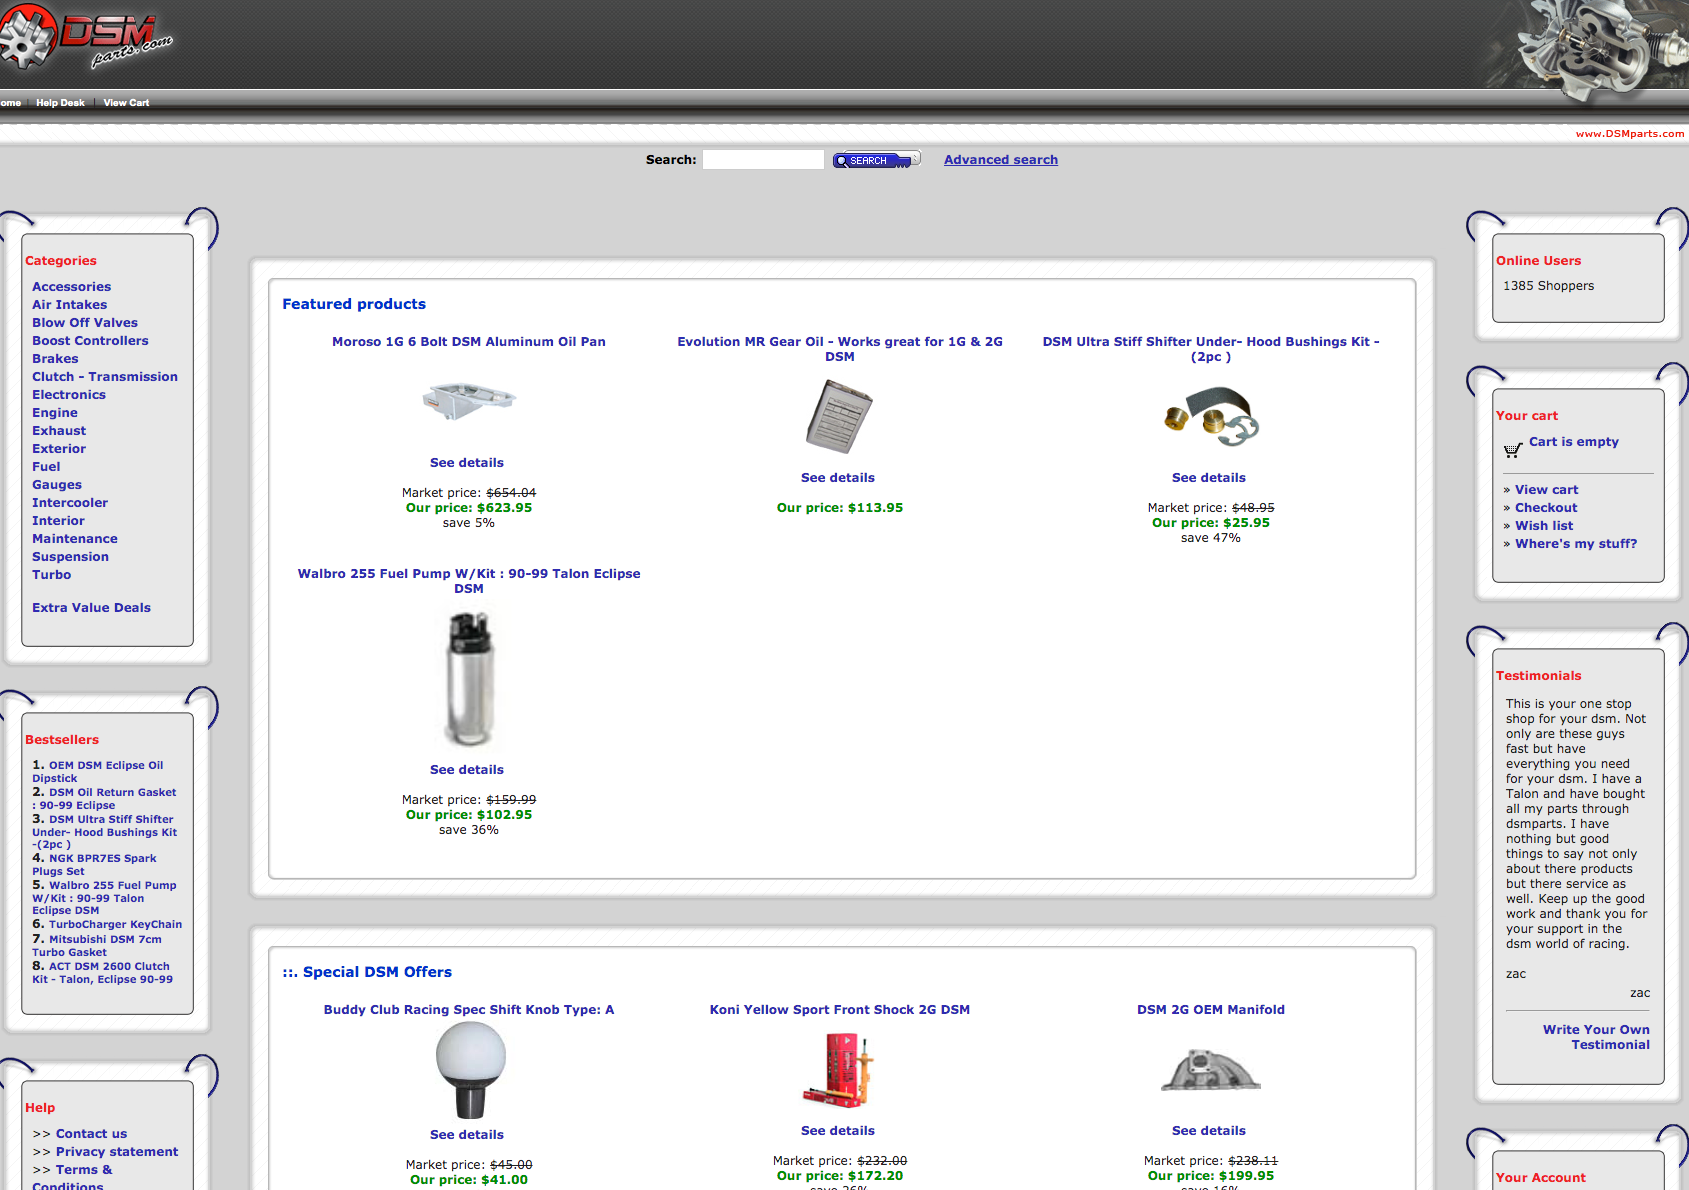The width and height of the screenshot is (1689, 1190).
Task: Open Buddy Club Racing Spec Shift Knob title
Action: point(469,1010)
